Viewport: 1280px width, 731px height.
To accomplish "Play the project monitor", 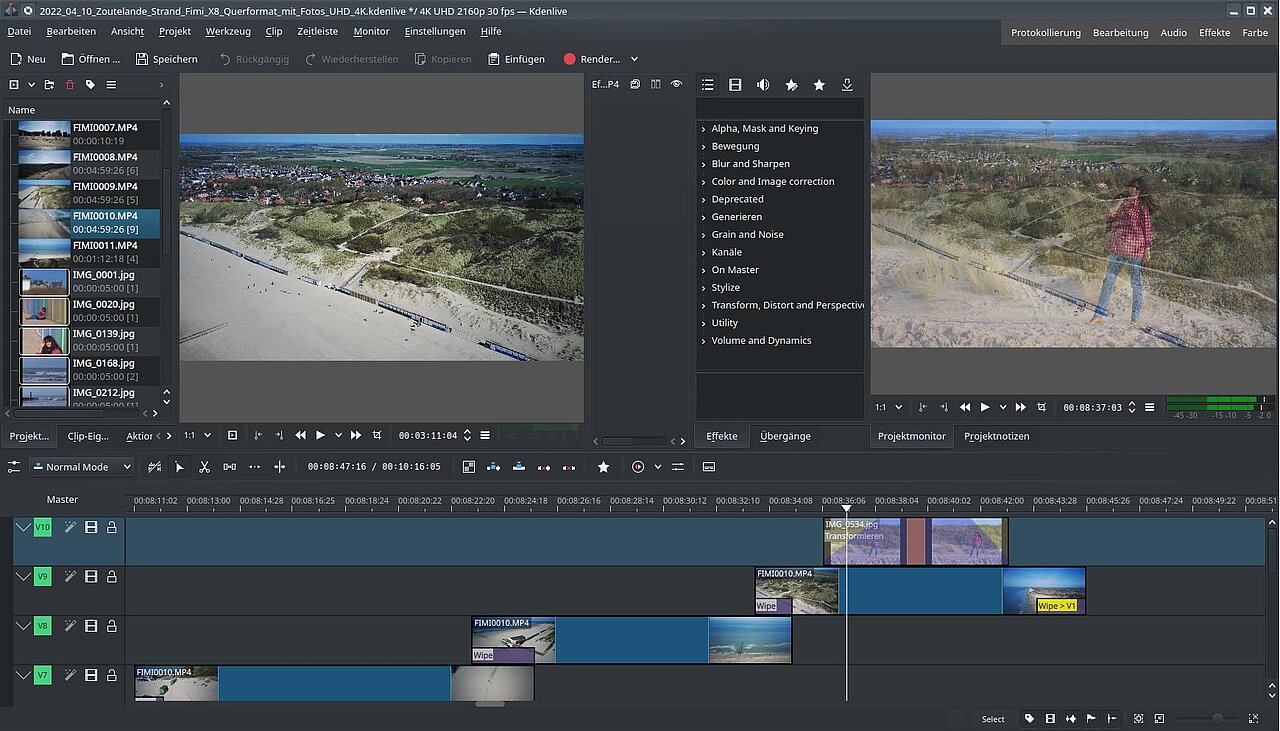I will (985, 407).
